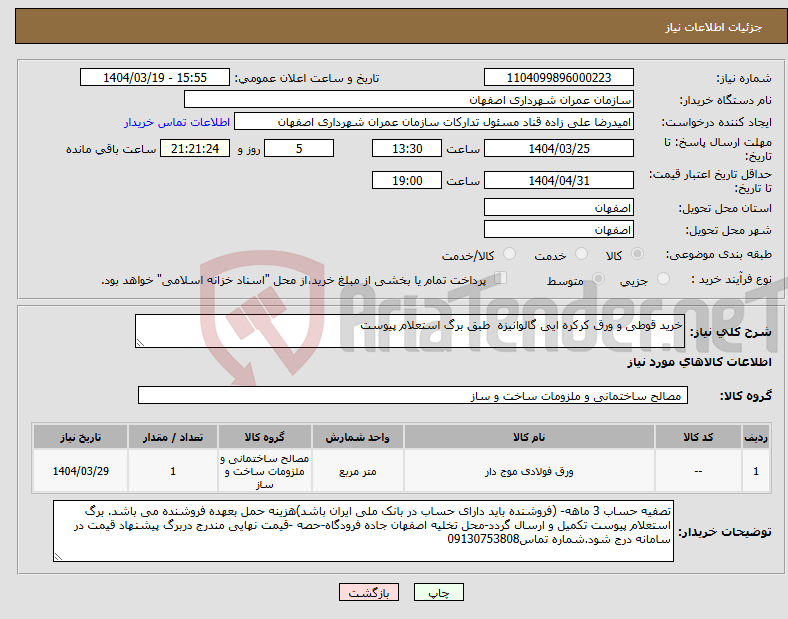Click the واحد شمارش column header

[x=357, y=437]
